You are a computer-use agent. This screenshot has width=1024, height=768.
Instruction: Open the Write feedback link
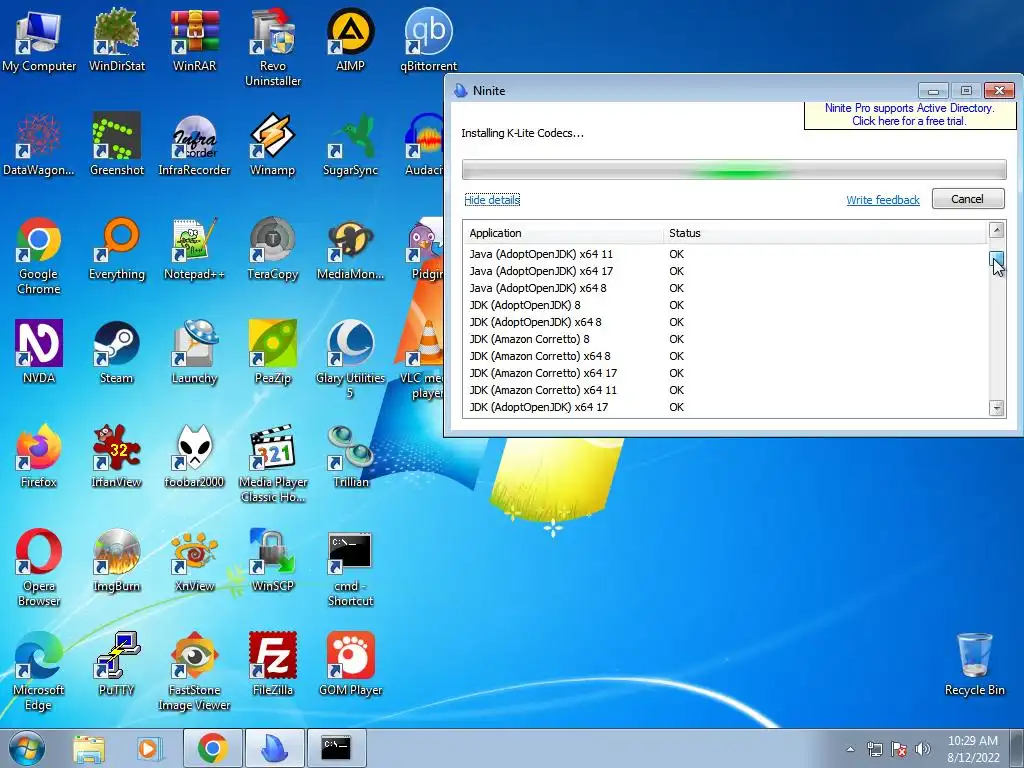point(882,200)
